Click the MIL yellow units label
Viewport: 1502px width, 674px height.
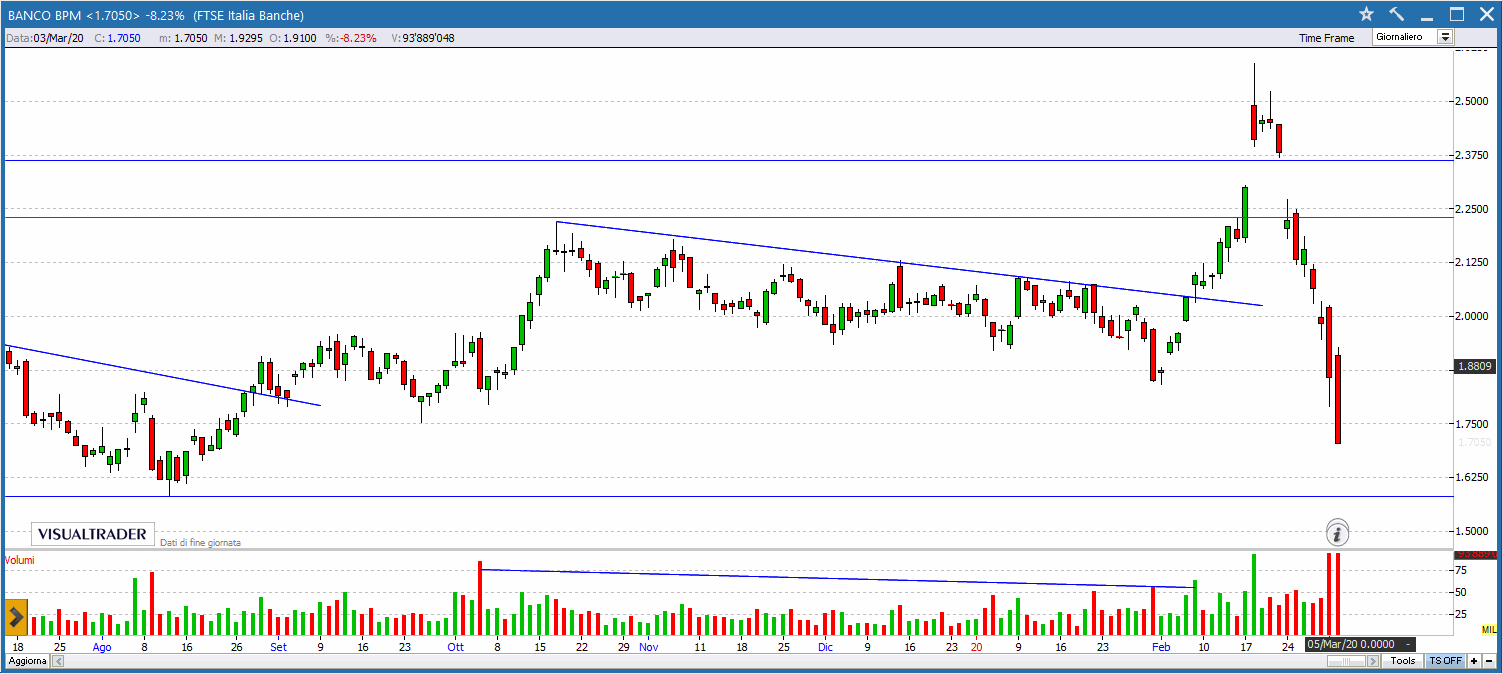[1488, 630]
